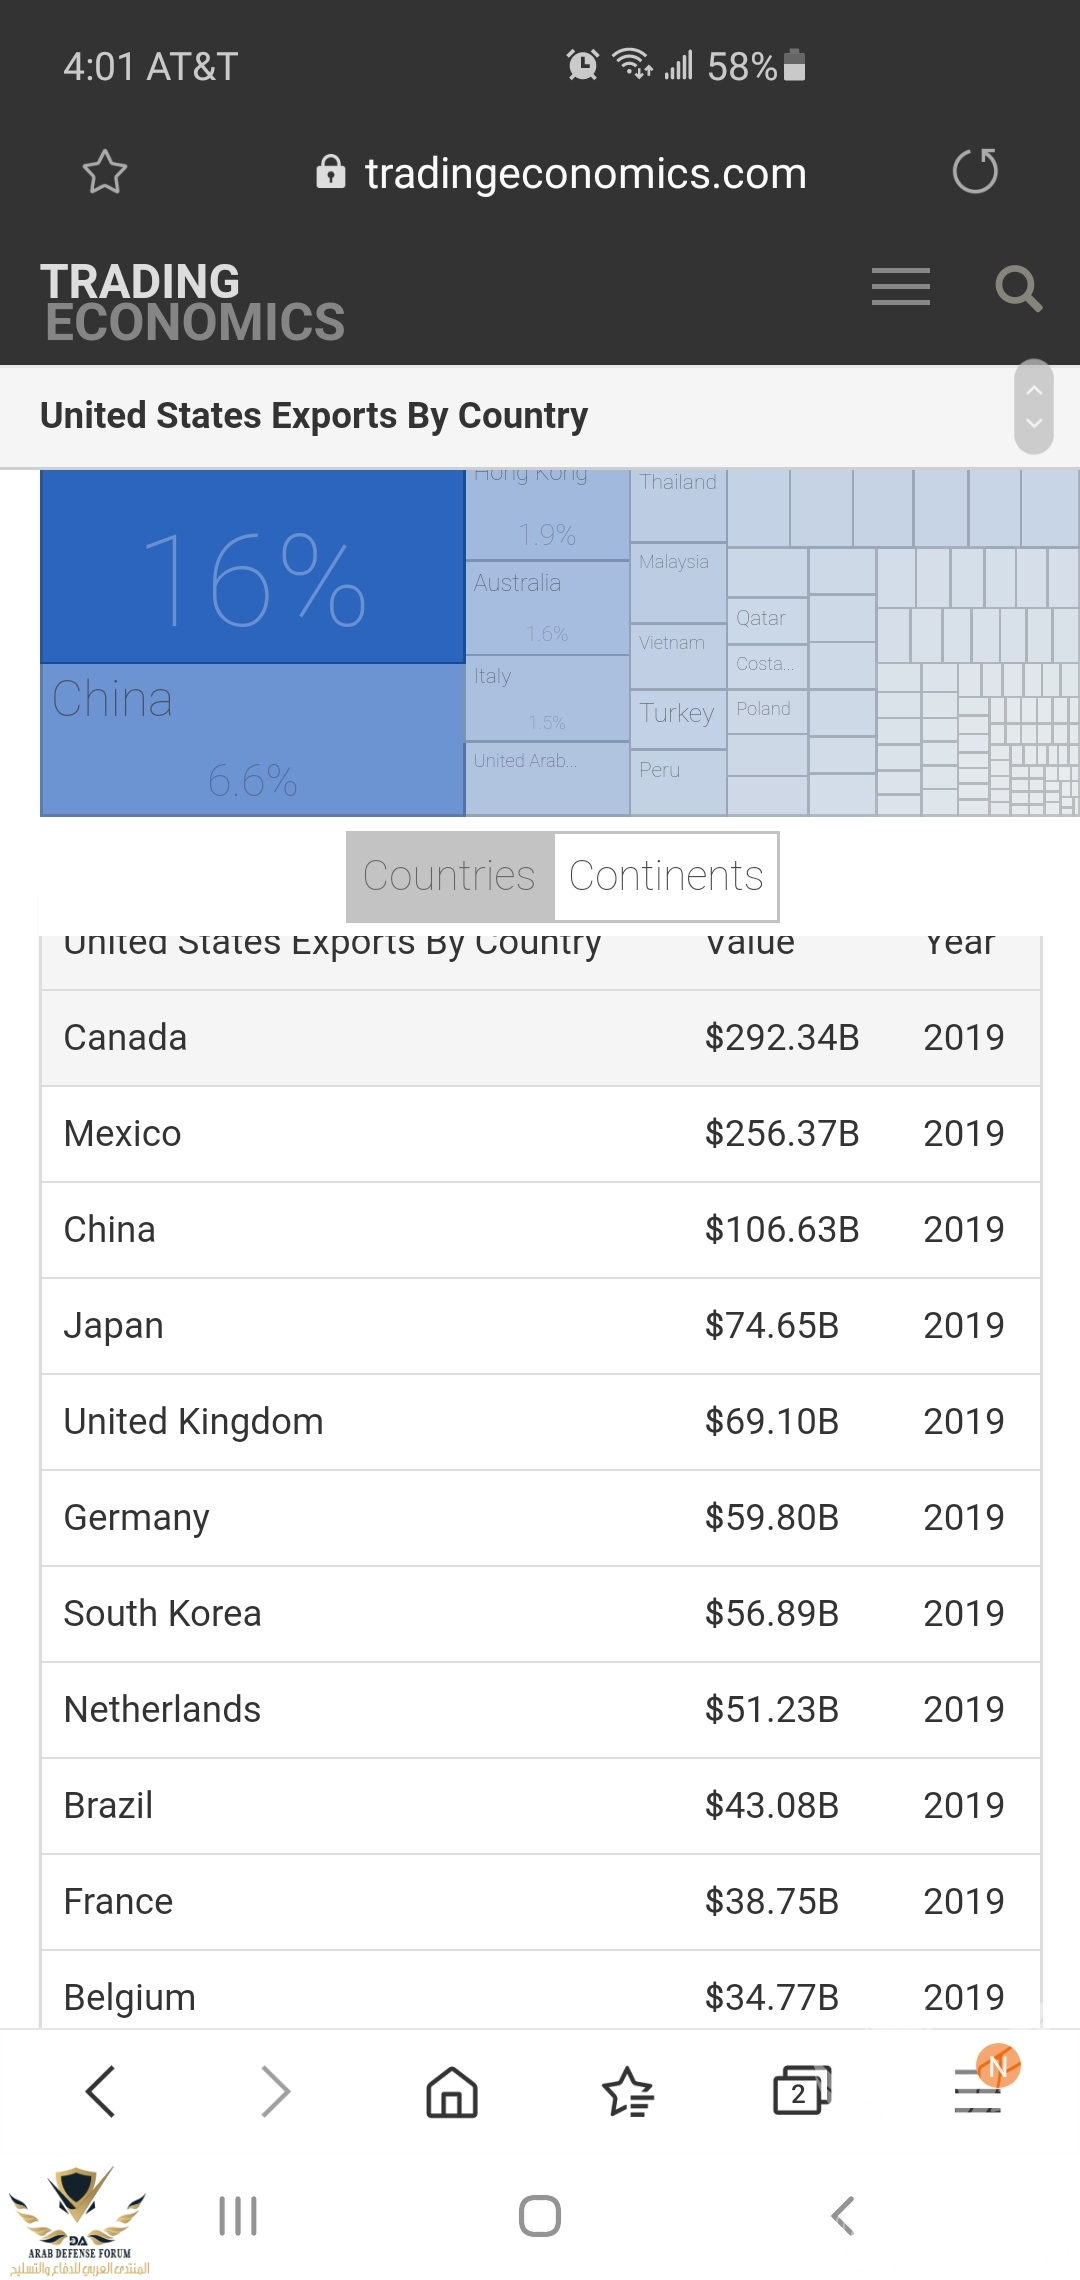
Task: Tap the bookmark star in address bar
Action: (x=104, y=172)
